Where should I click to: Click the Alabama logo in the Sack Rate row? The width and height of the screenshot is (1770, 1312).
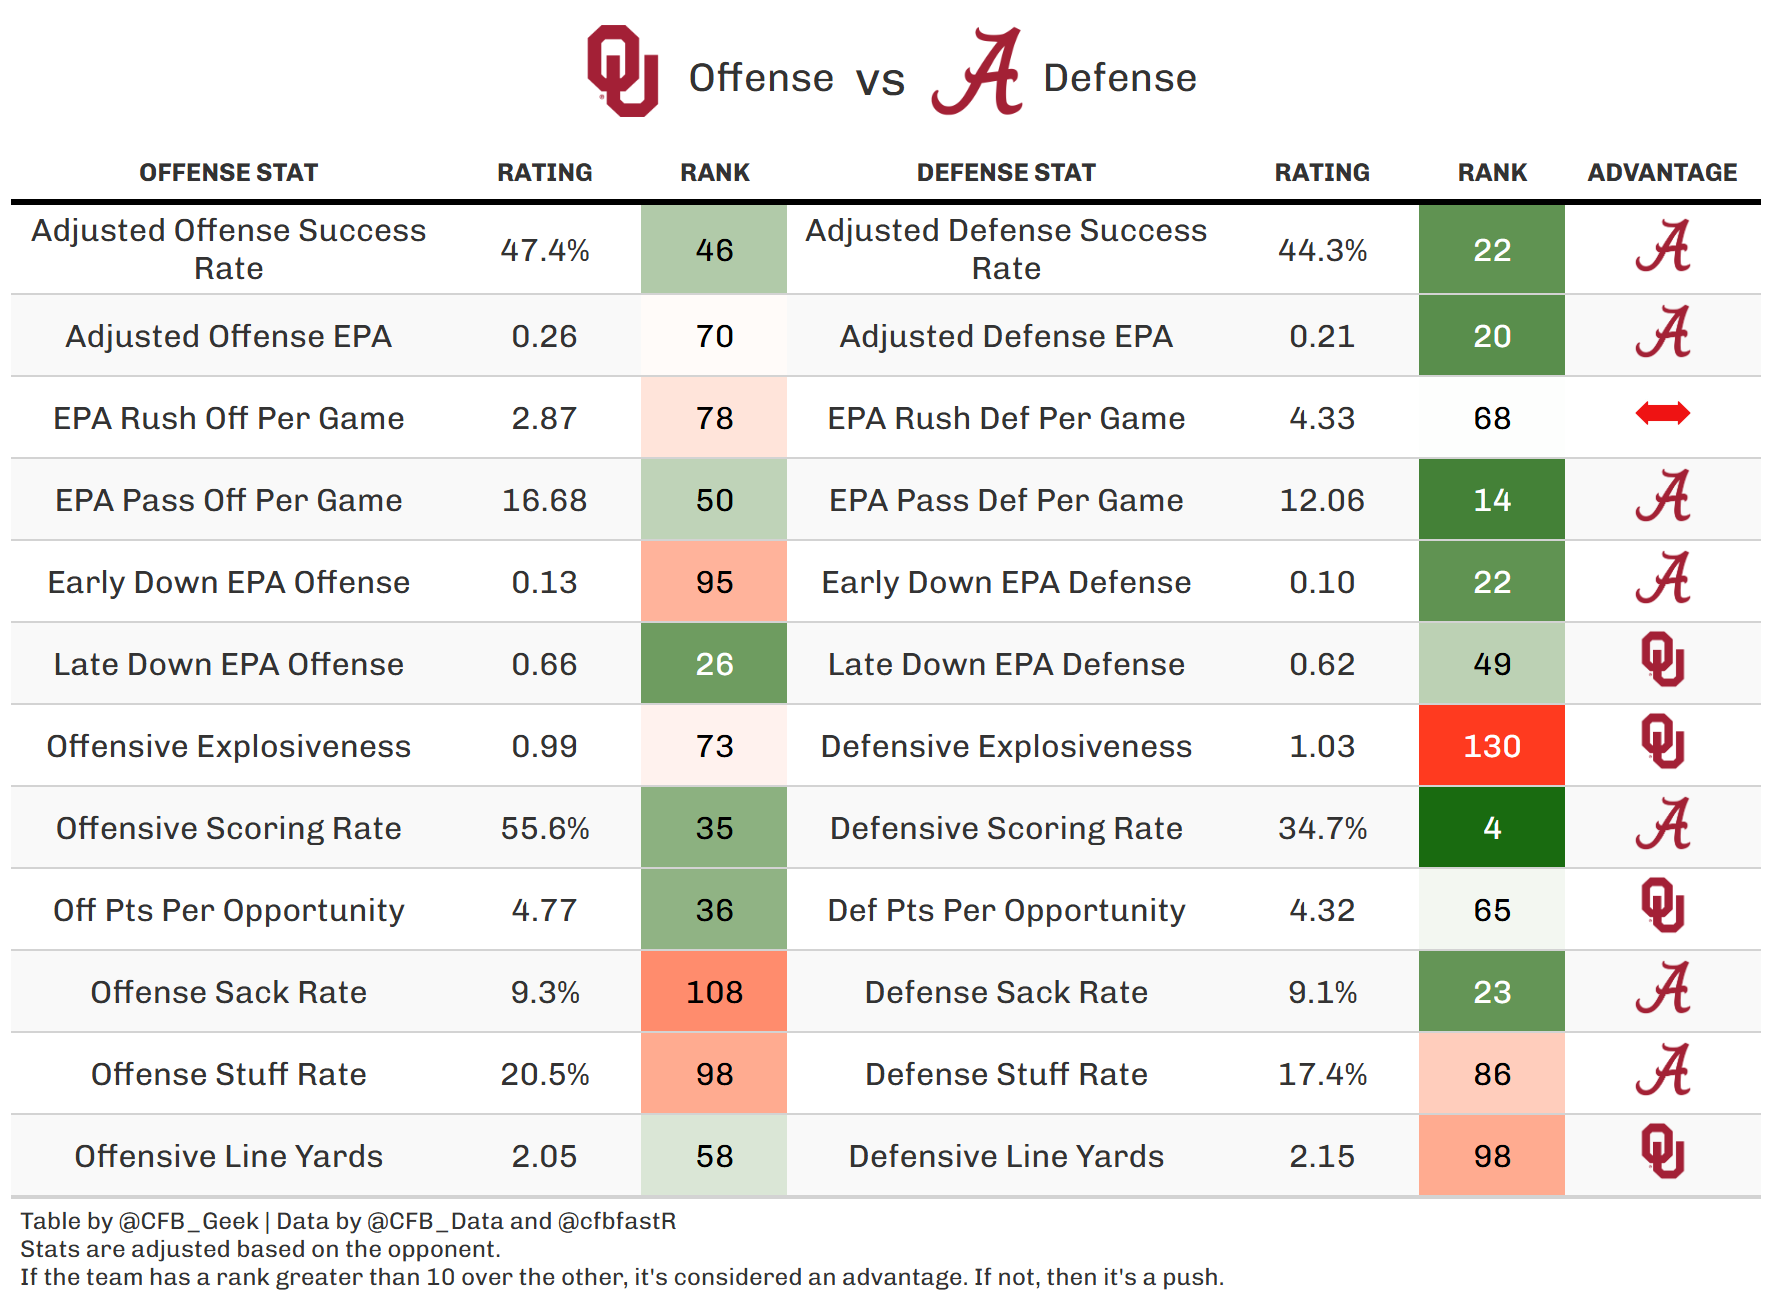1662,989
